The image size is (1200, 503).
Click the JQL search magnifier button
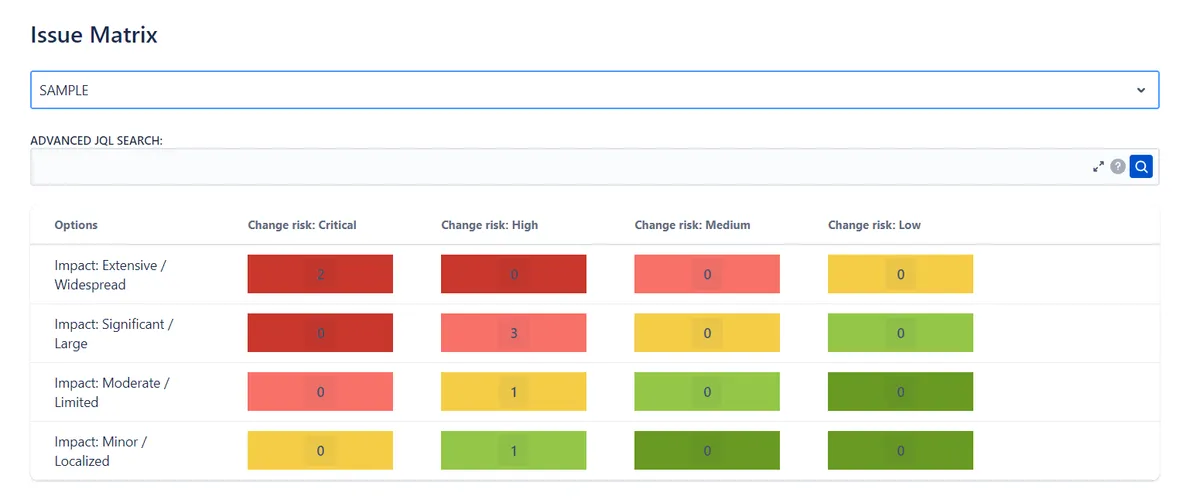(x=1141, y=167)
